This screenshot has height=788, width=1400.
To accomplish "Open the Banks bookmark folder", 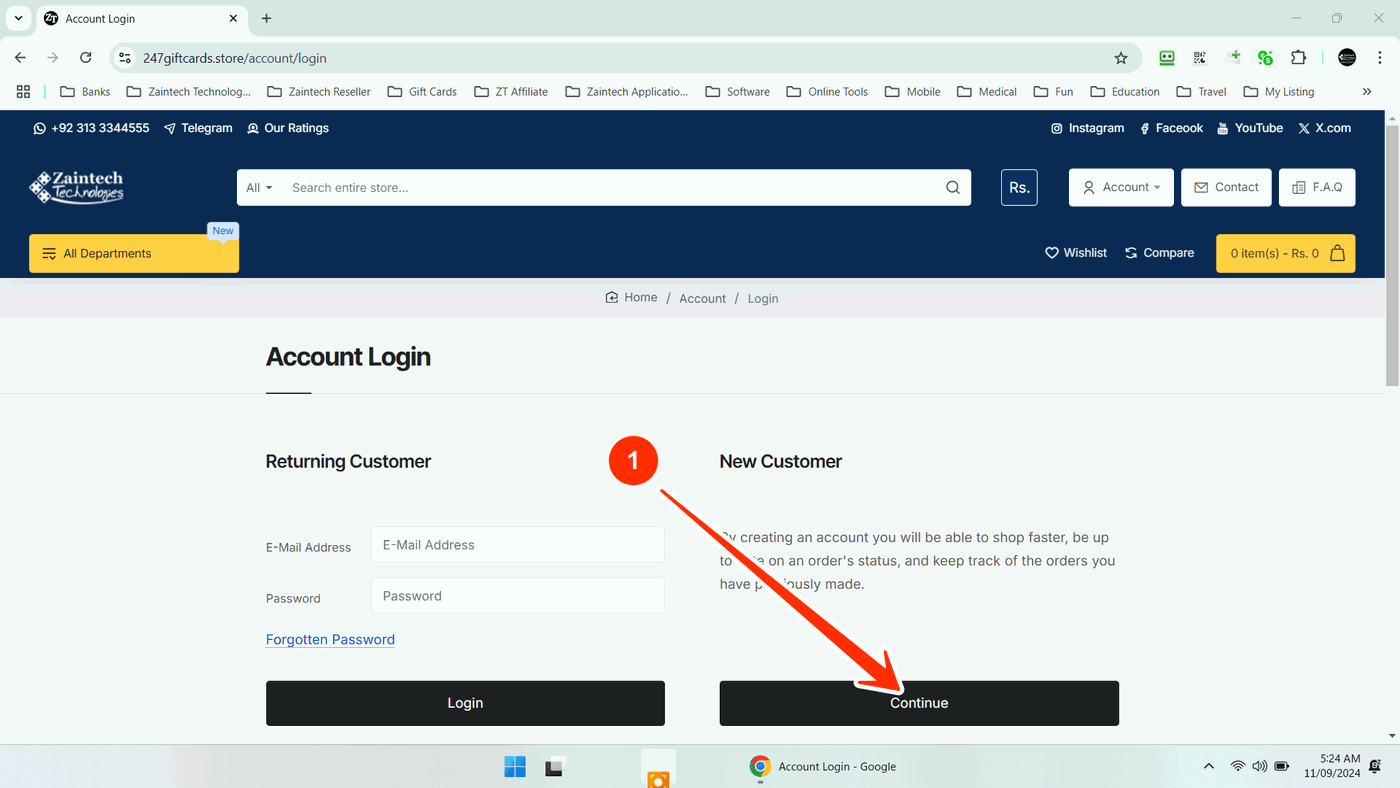I will pos(85,92).
